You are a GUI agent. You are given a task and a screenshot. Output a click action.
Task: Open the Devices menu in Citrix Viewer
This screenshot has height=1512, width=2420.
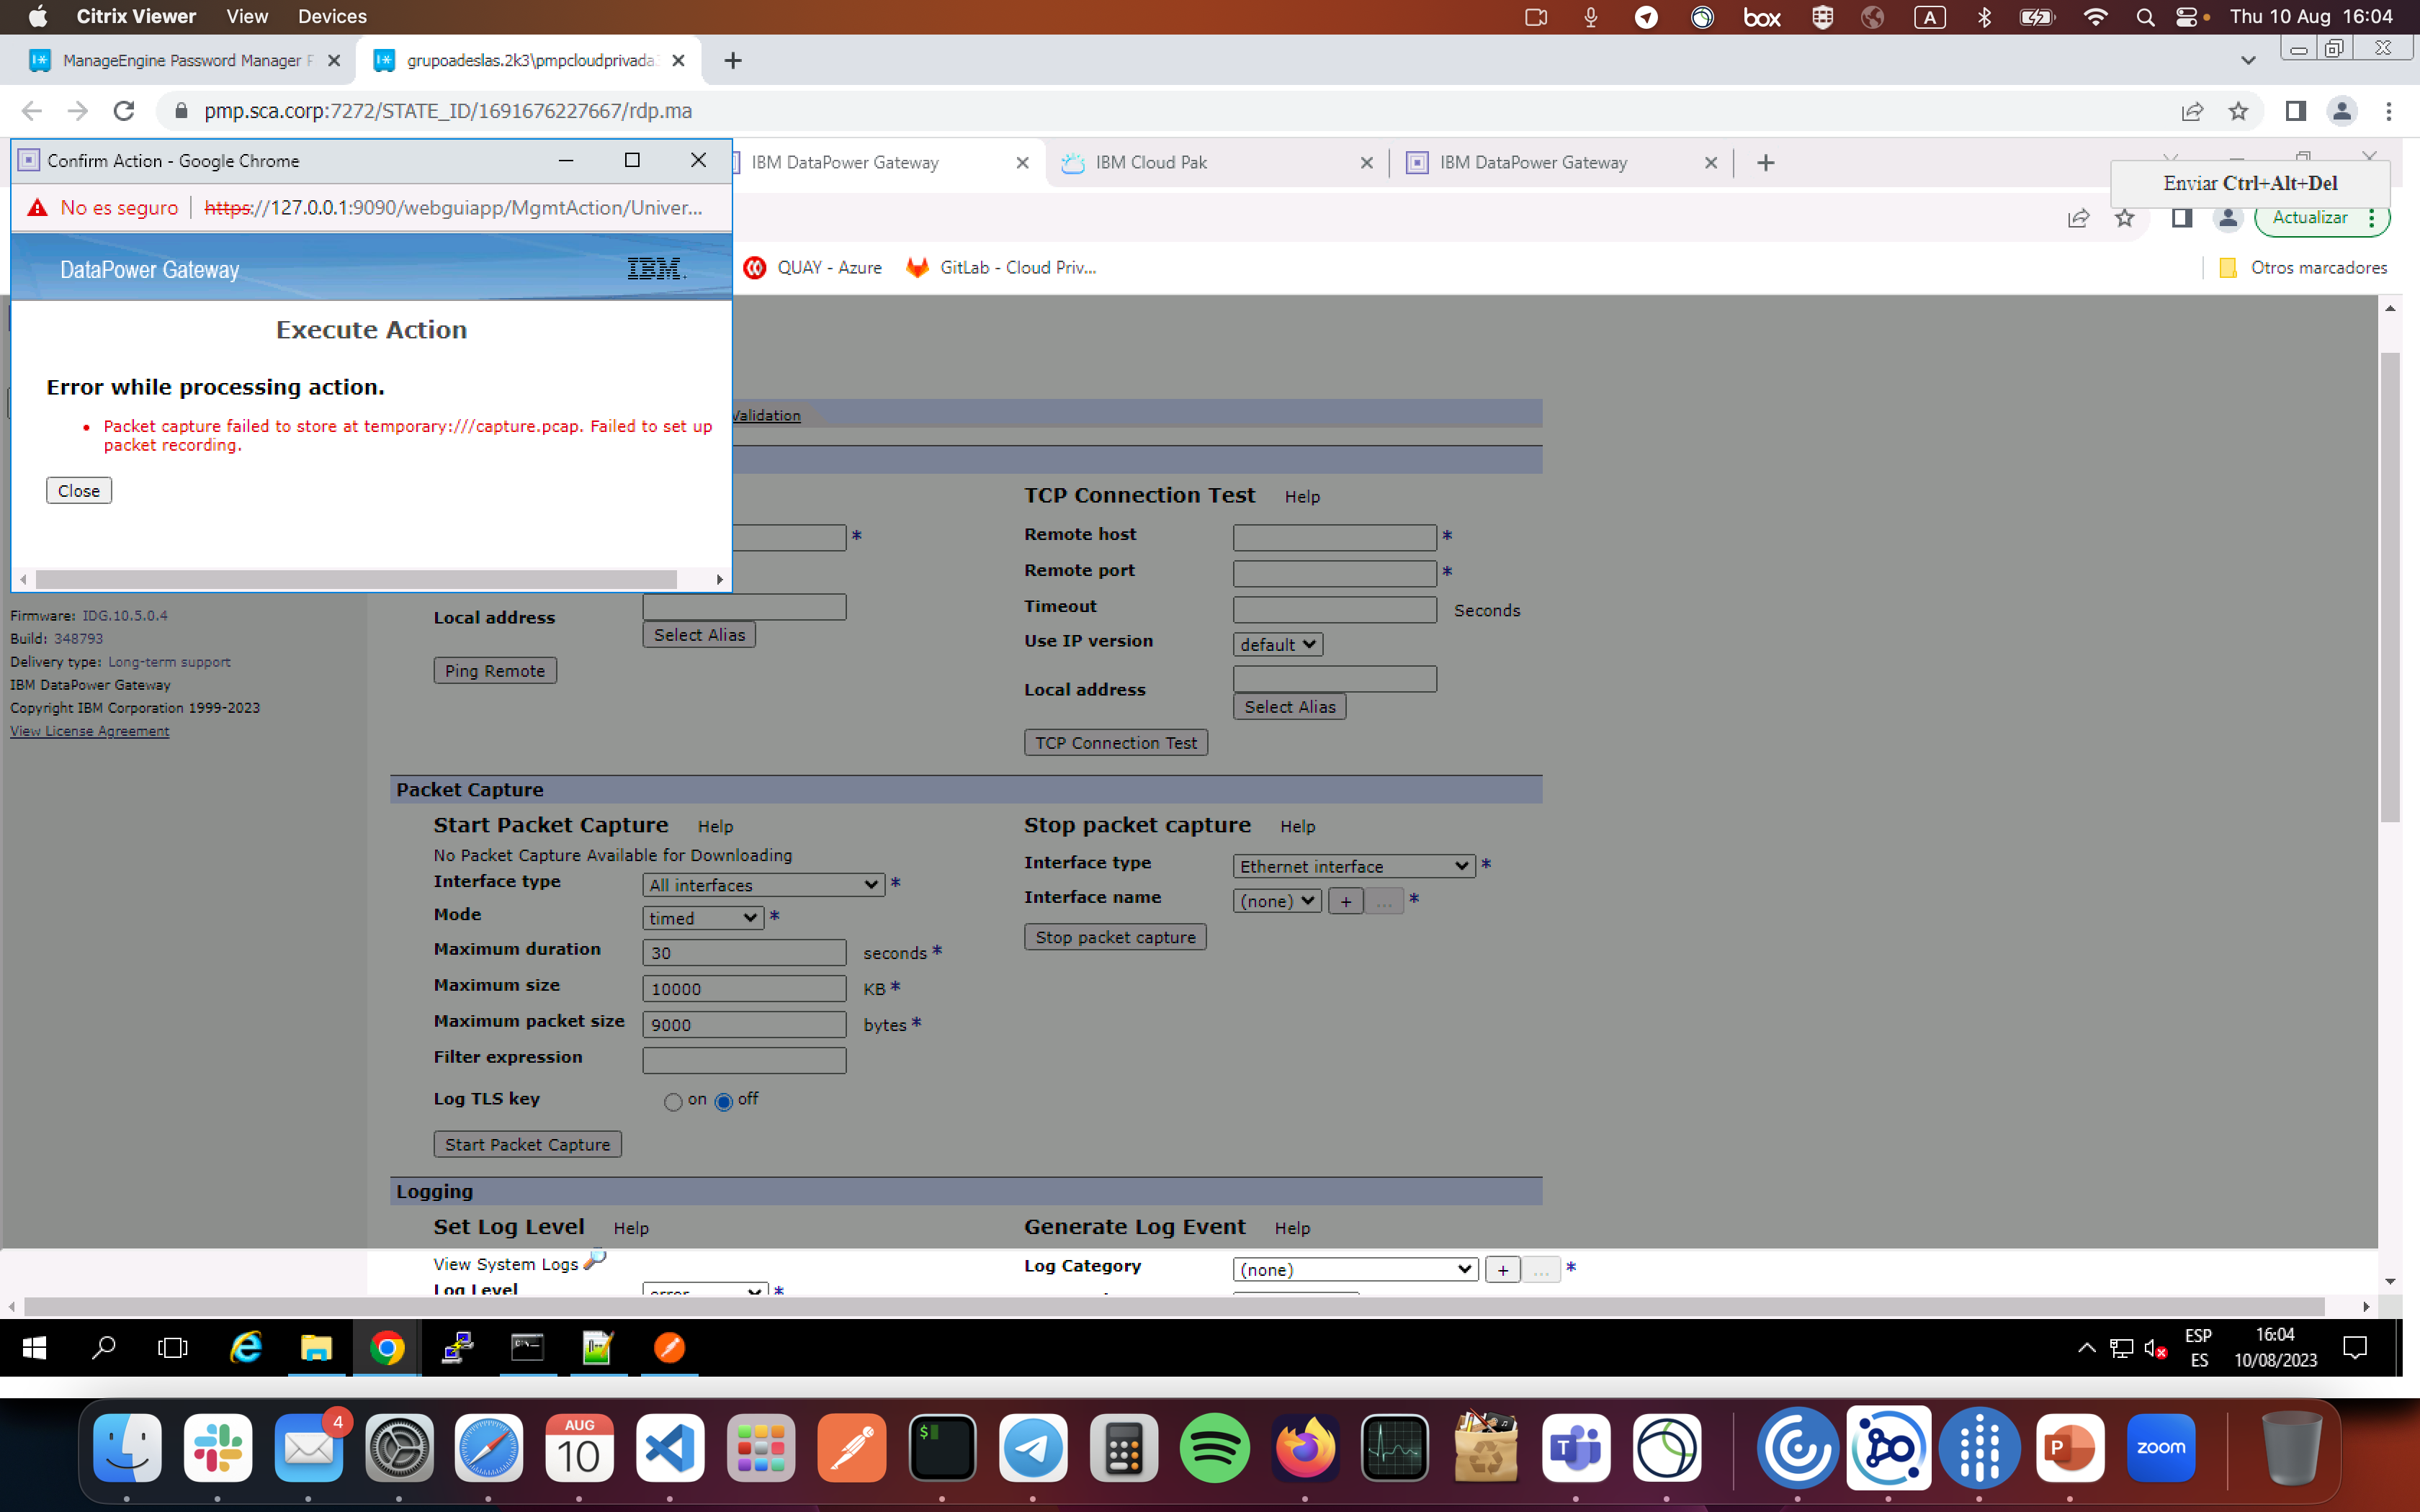pos(332,16)
